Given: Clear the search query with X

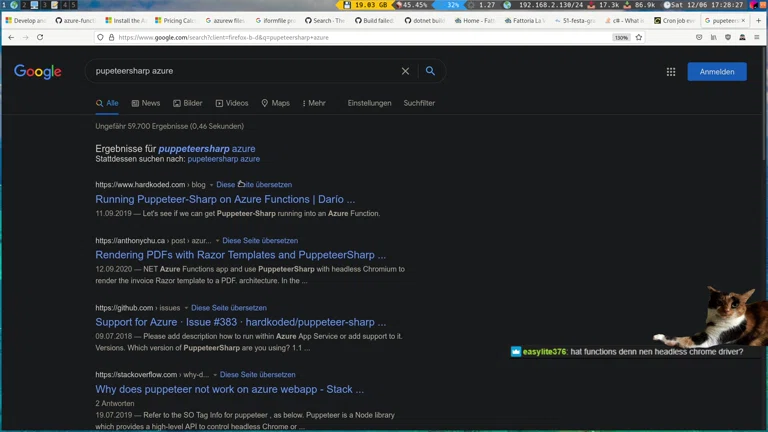Looking at the screenshot, I should click(405, 71).
